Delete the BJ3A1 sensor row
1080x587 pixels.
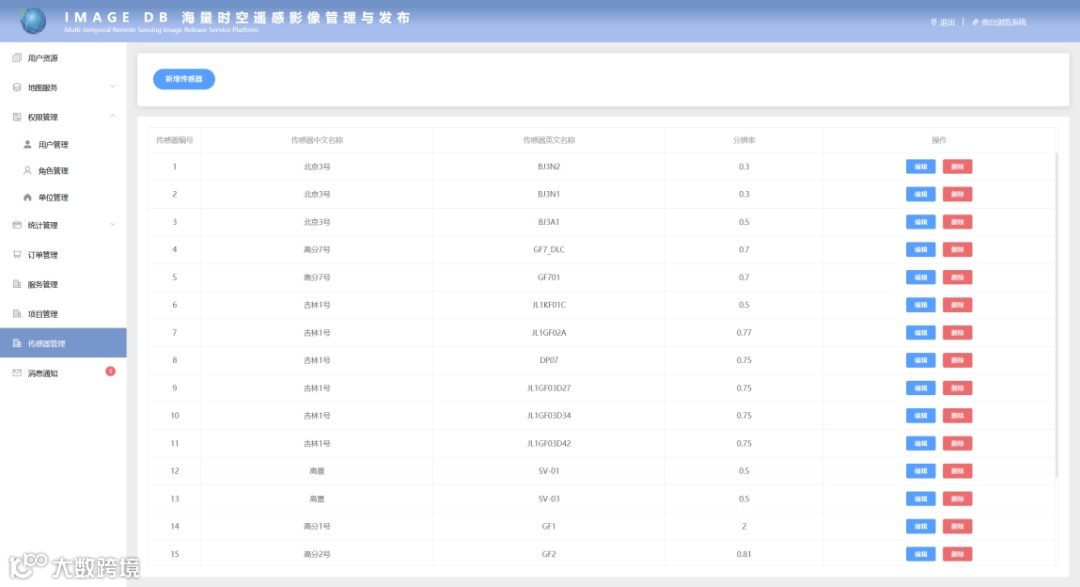[x=957, y=222]
